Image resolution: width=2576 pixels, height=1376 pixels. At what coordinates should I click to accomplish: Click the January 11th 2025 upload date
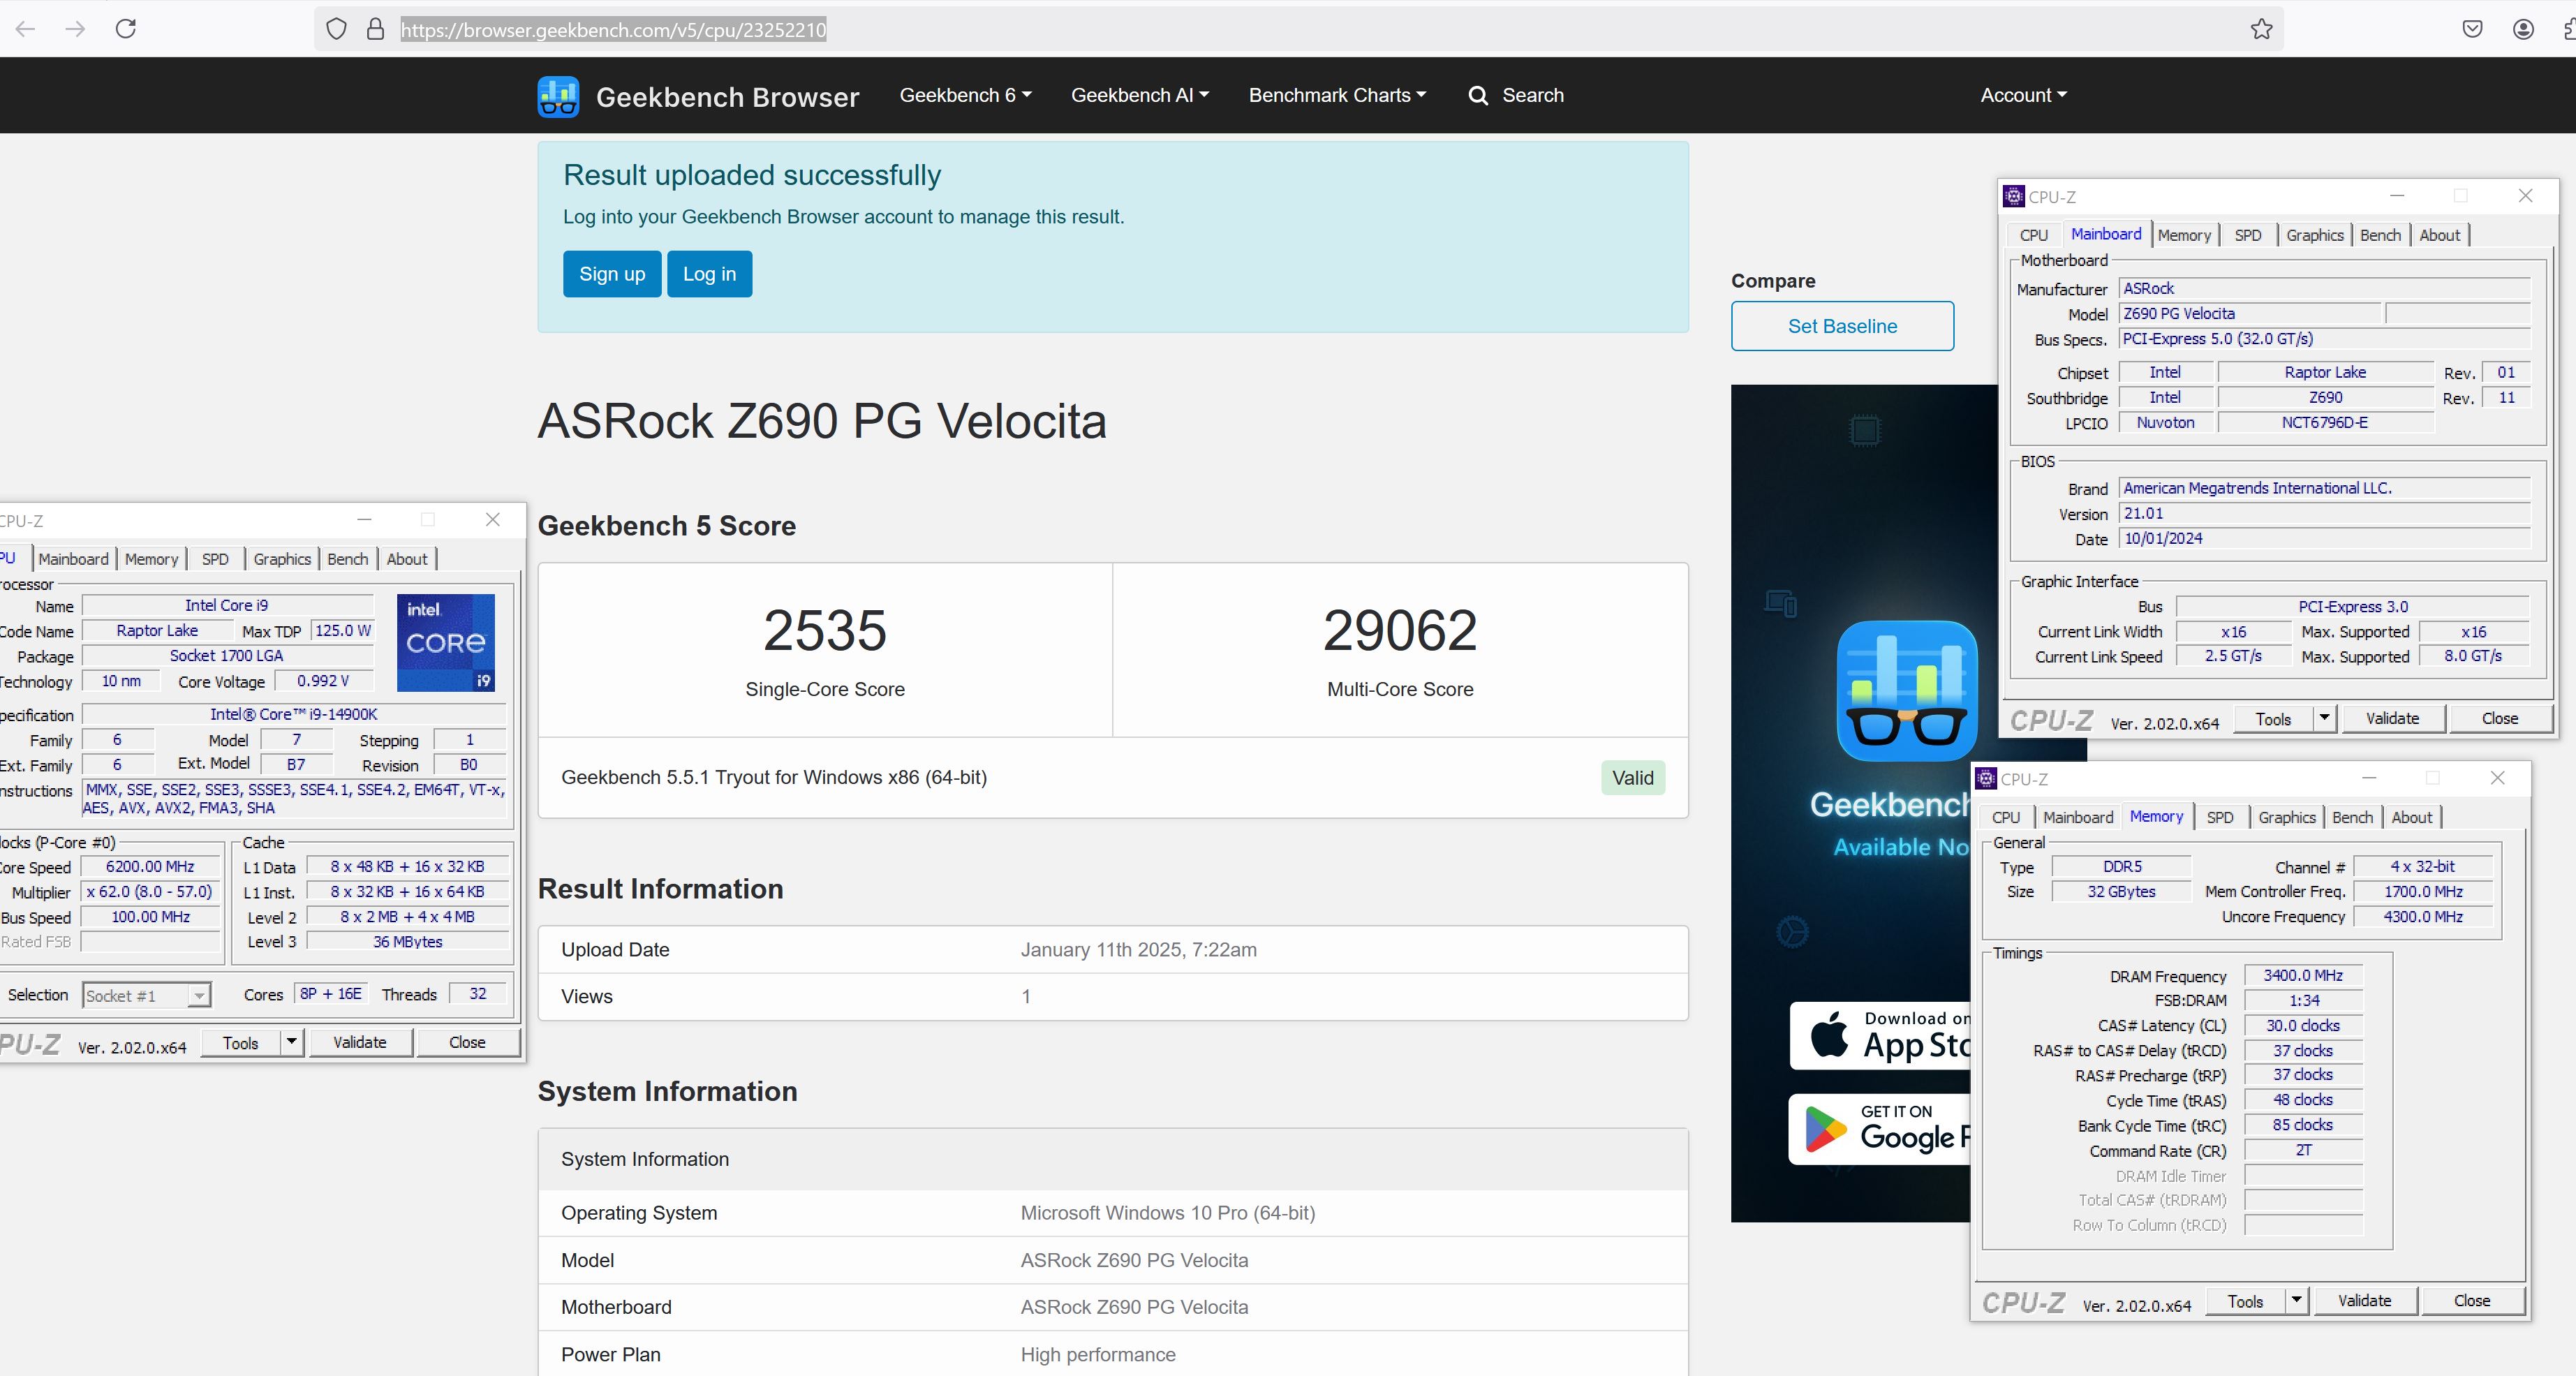point(1138,950)
